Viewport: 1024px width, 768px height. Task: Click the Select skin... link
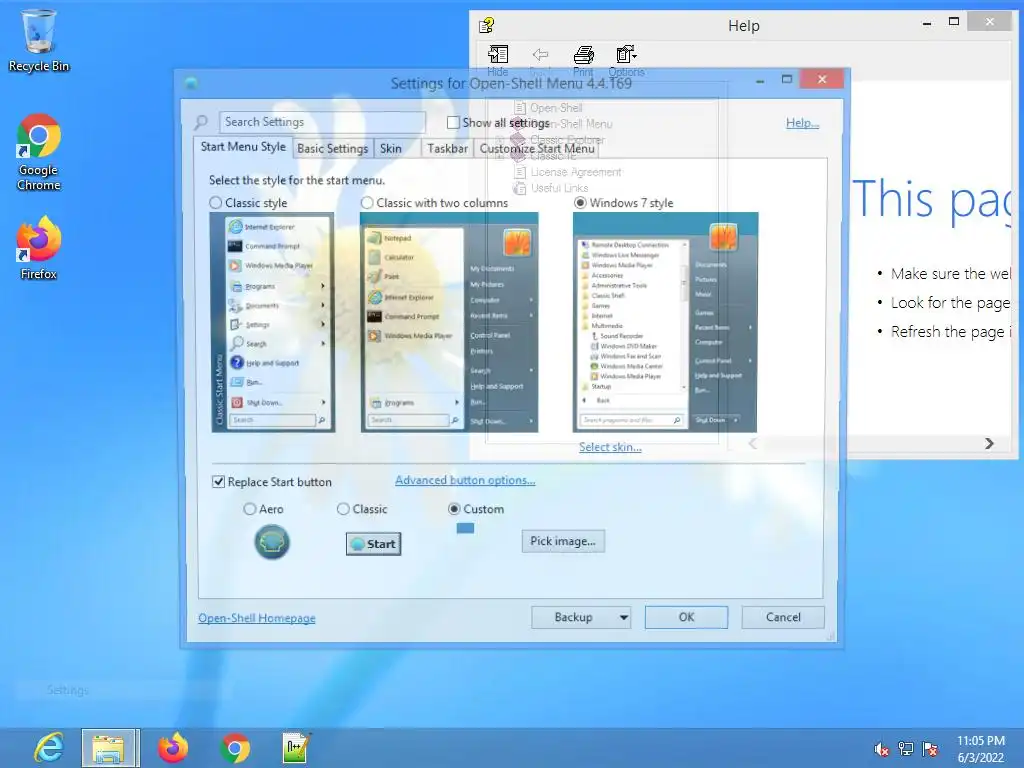coord(610,447)
